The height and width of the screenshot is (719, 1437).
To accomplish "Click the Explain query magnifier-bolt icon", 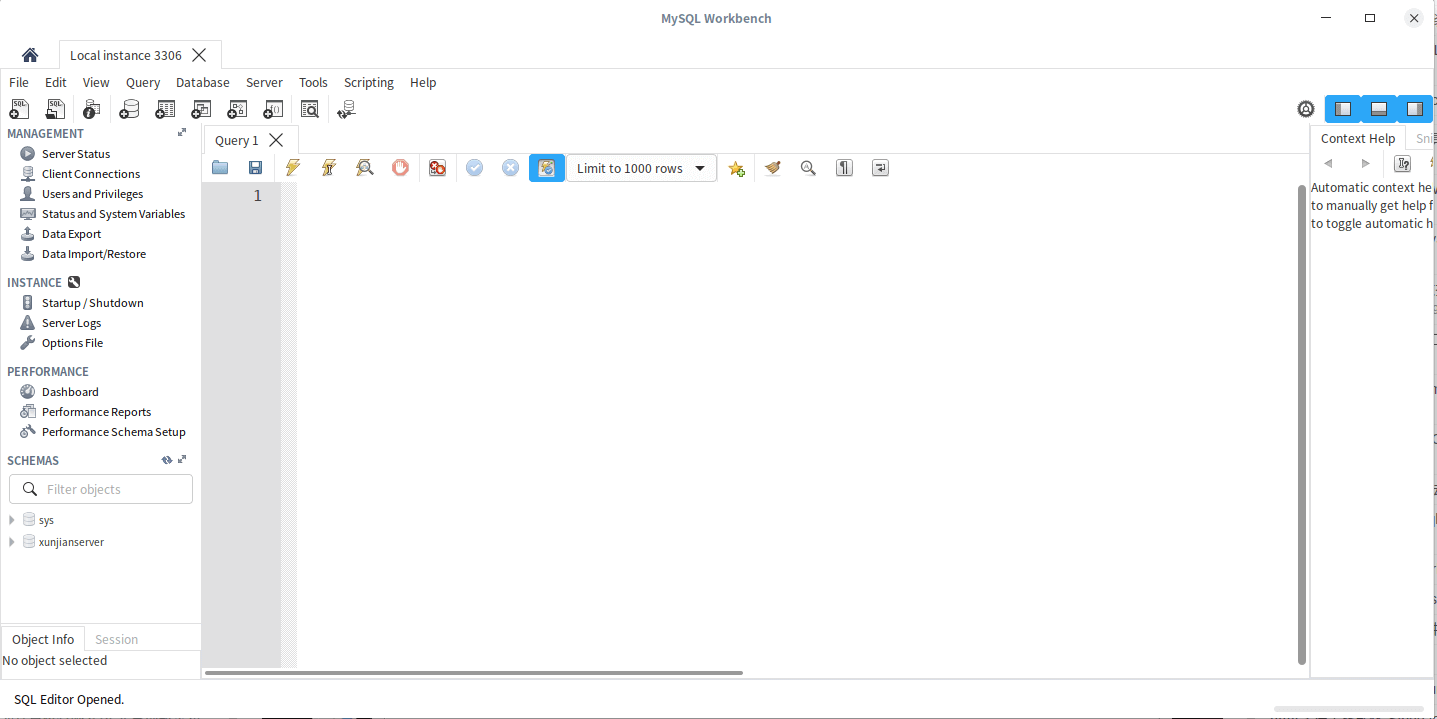I will pyautogui.click(x=364, y=168).
